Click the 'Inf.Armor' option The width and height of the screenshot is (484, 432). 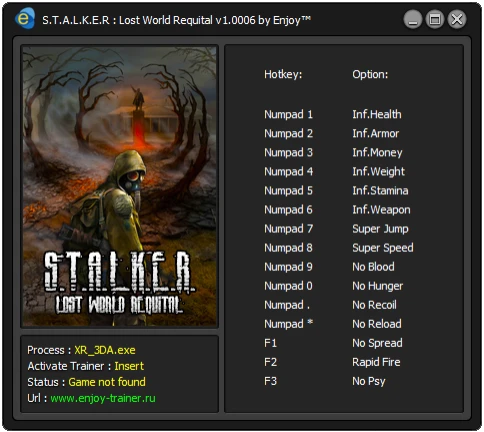tap(375, 133)
